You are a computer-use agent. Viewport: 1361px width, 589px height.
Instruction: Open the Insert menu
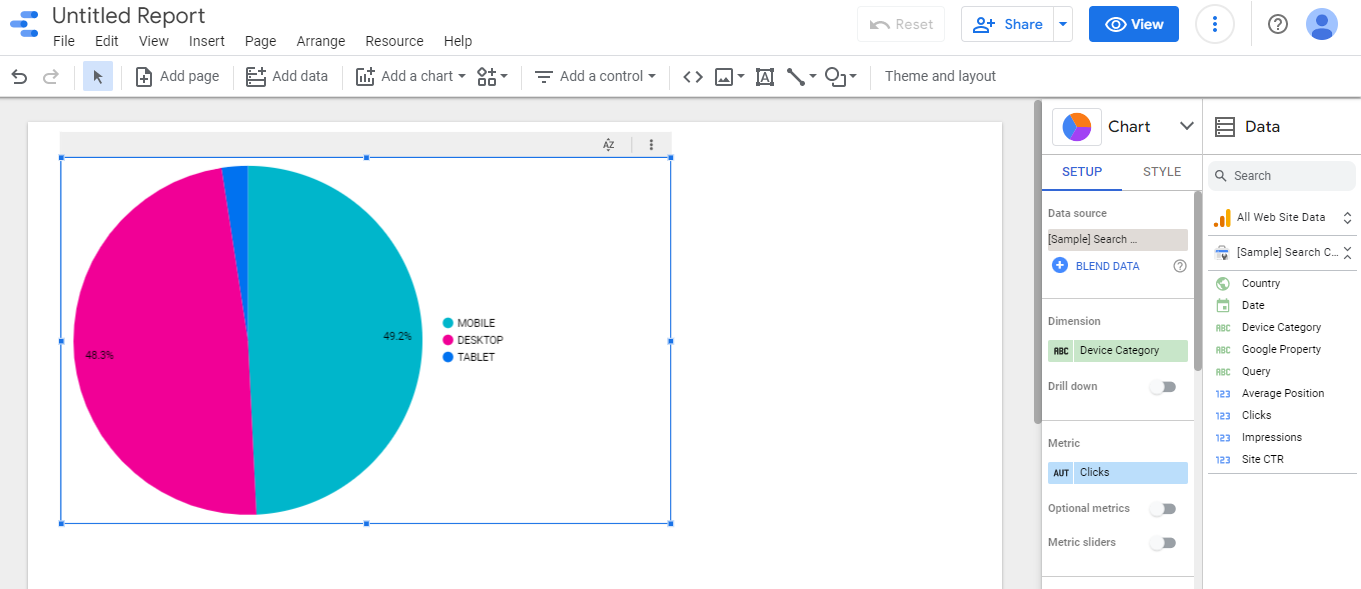click(207, 41)
